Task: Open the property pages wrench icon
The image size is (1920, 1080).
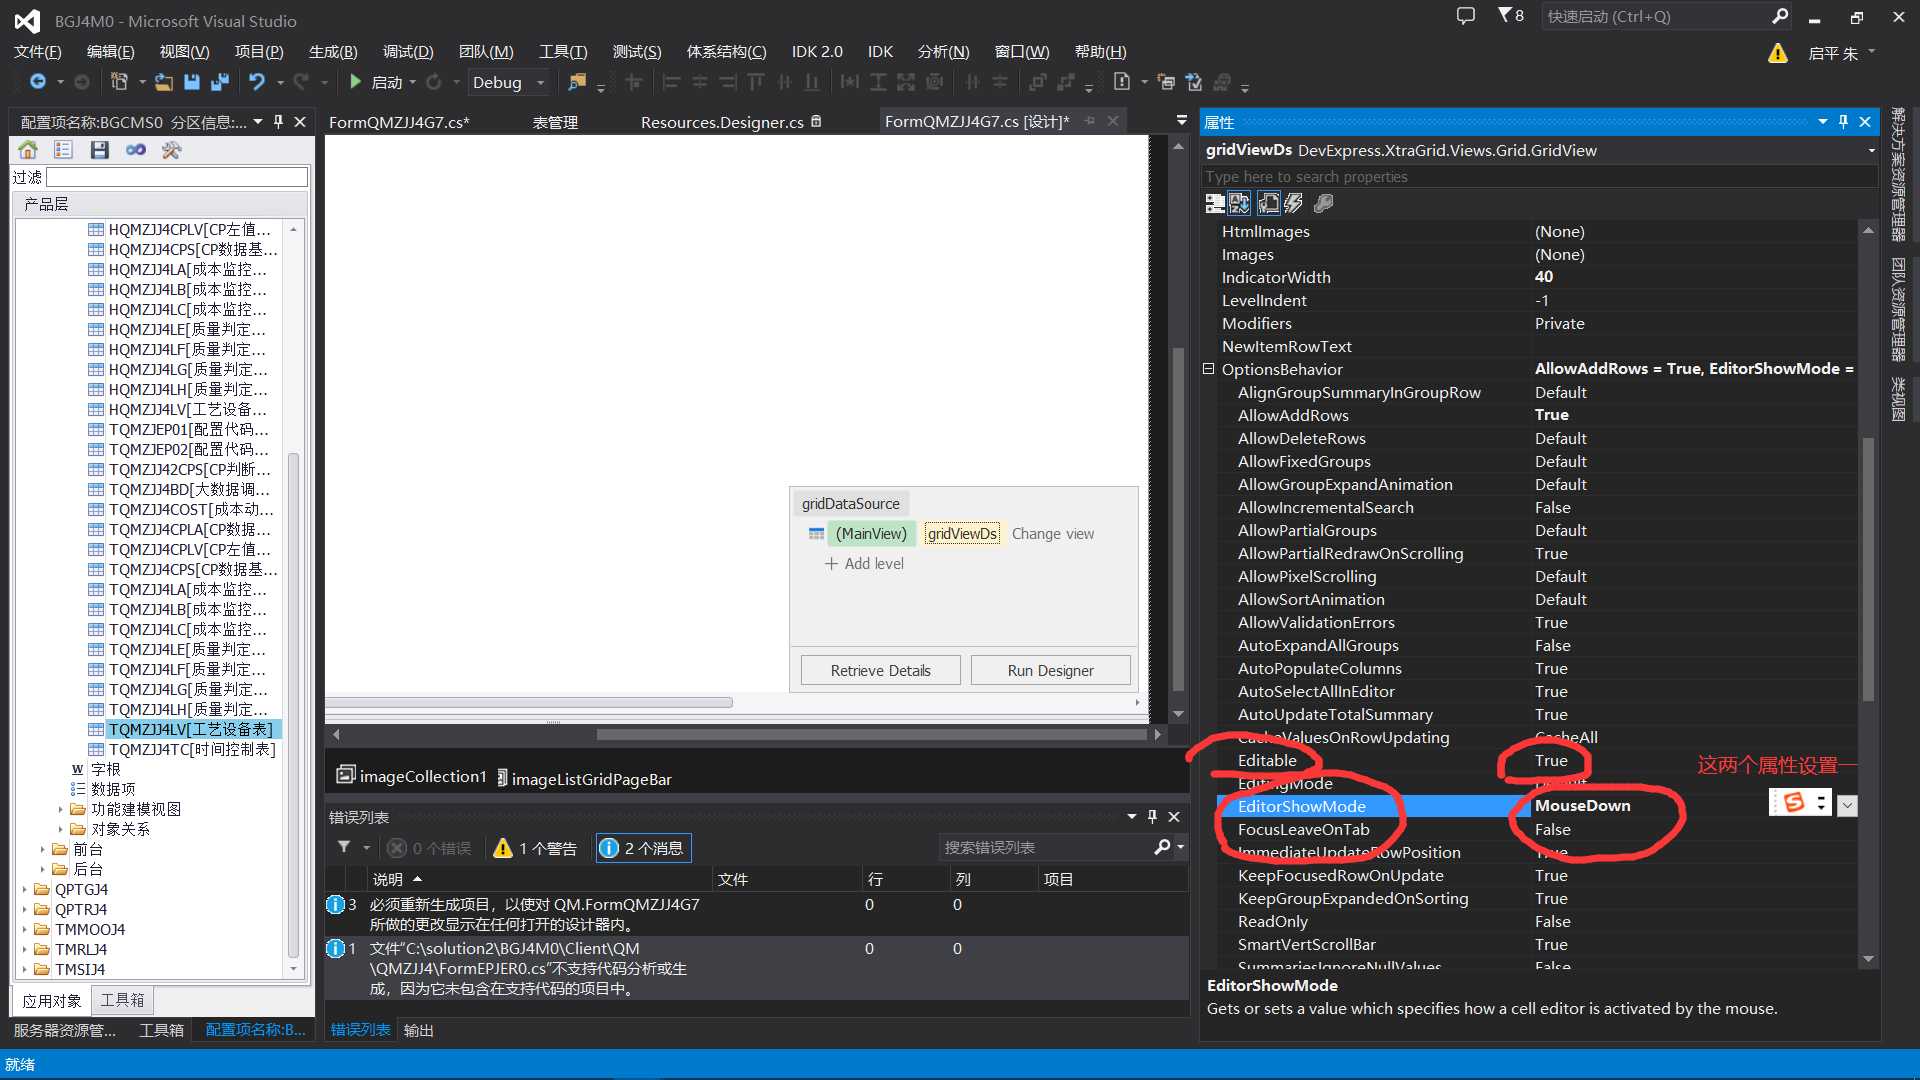Action: [x=1323, y=204]
